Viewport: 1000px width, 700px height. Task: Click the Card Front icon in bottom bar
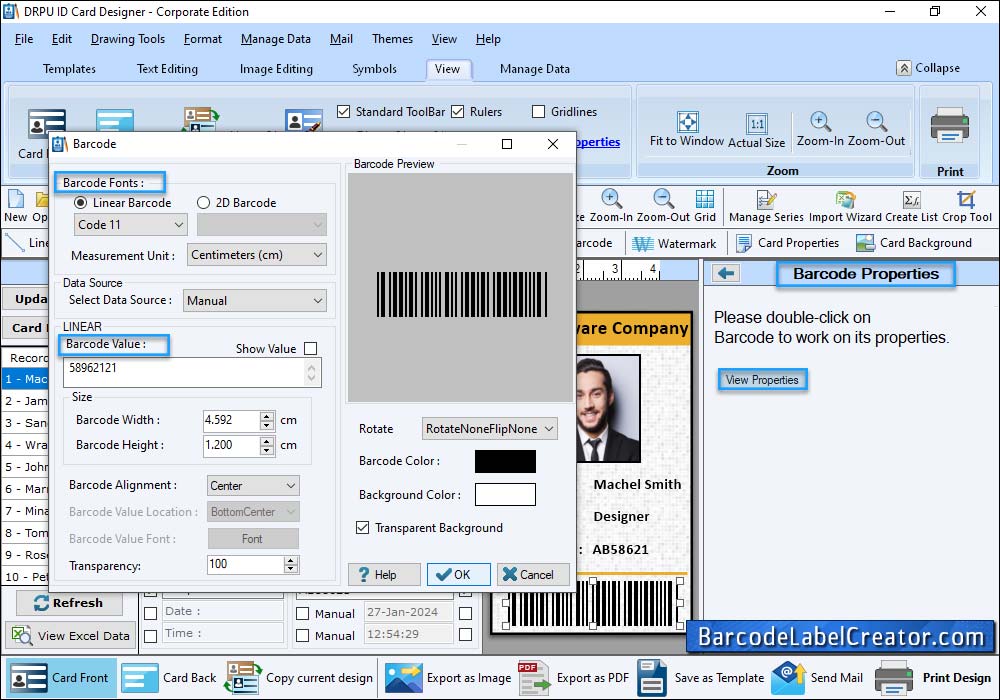pyautogui.click(x=29, y=678)
